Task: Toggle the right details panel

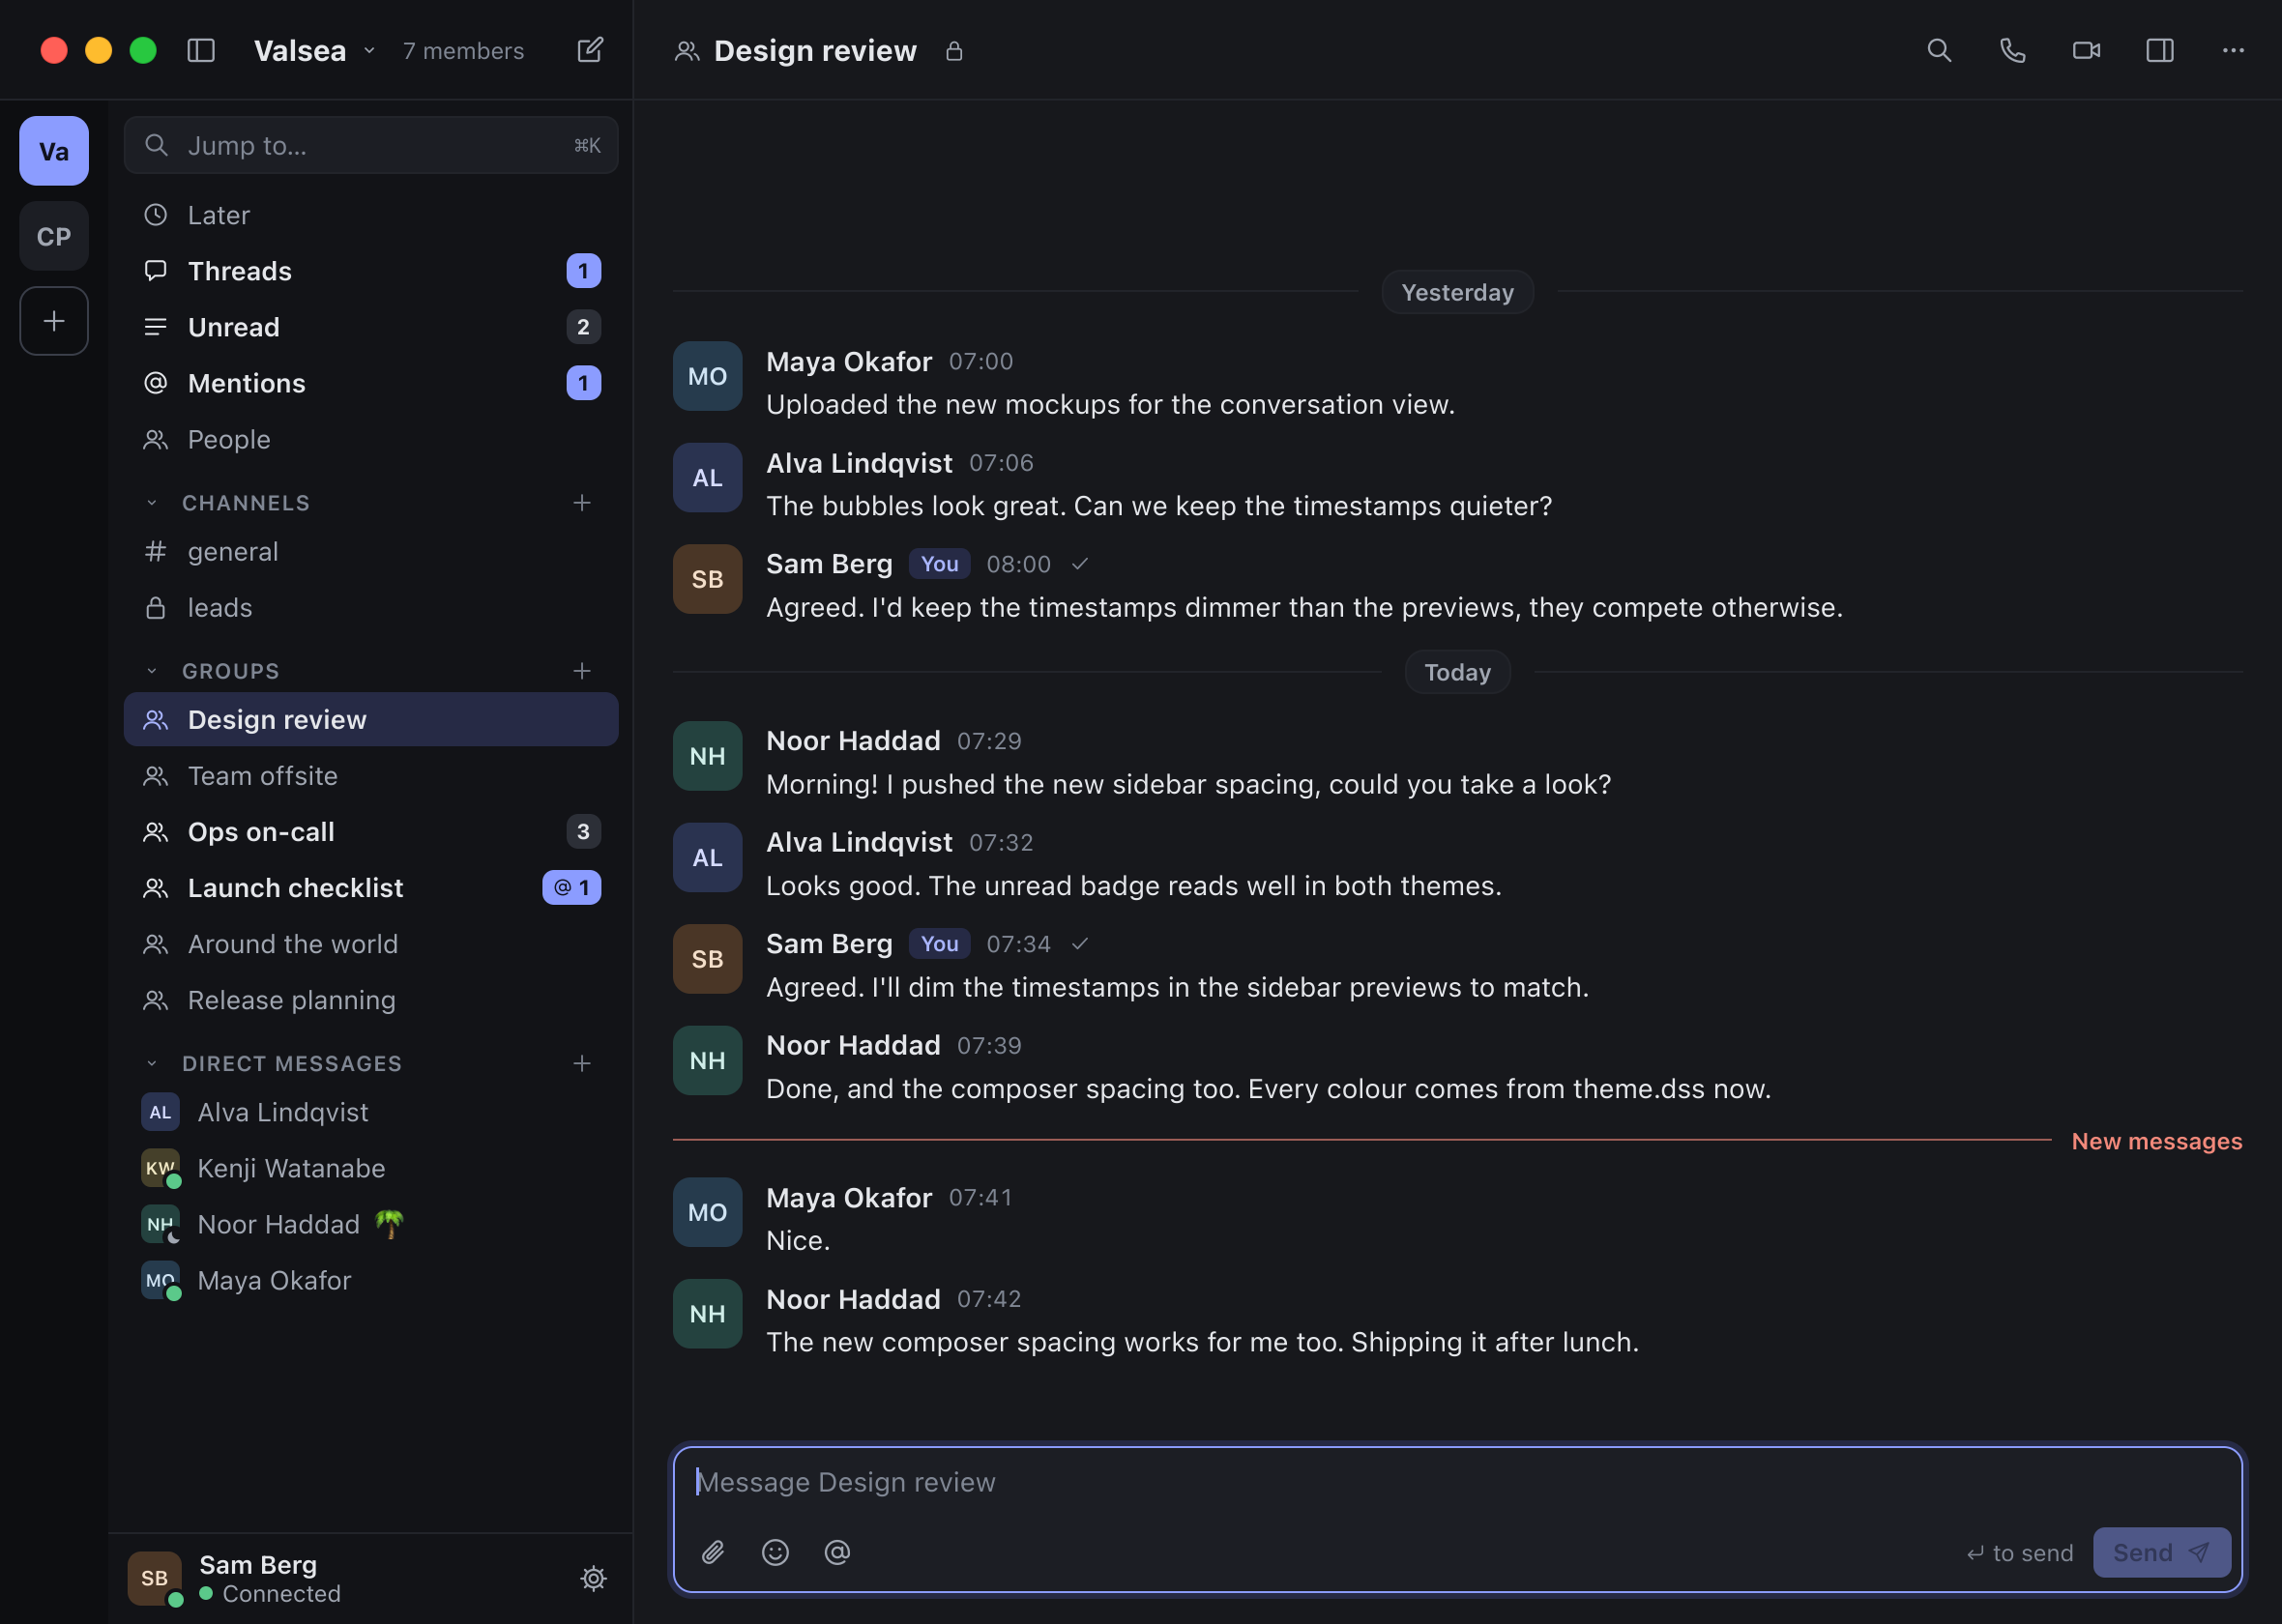Action: pos(2159,50)
